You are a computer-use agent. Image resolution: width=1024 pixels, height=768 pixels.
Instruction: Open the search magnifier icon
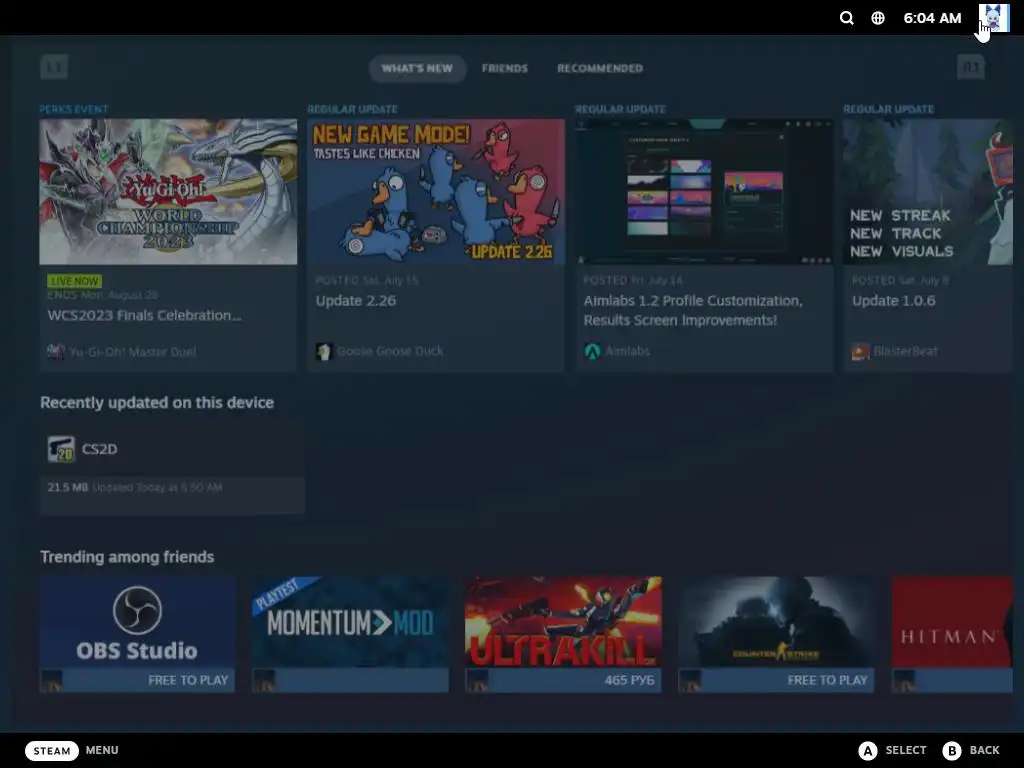pyautogui.click(x=846, y=18)
